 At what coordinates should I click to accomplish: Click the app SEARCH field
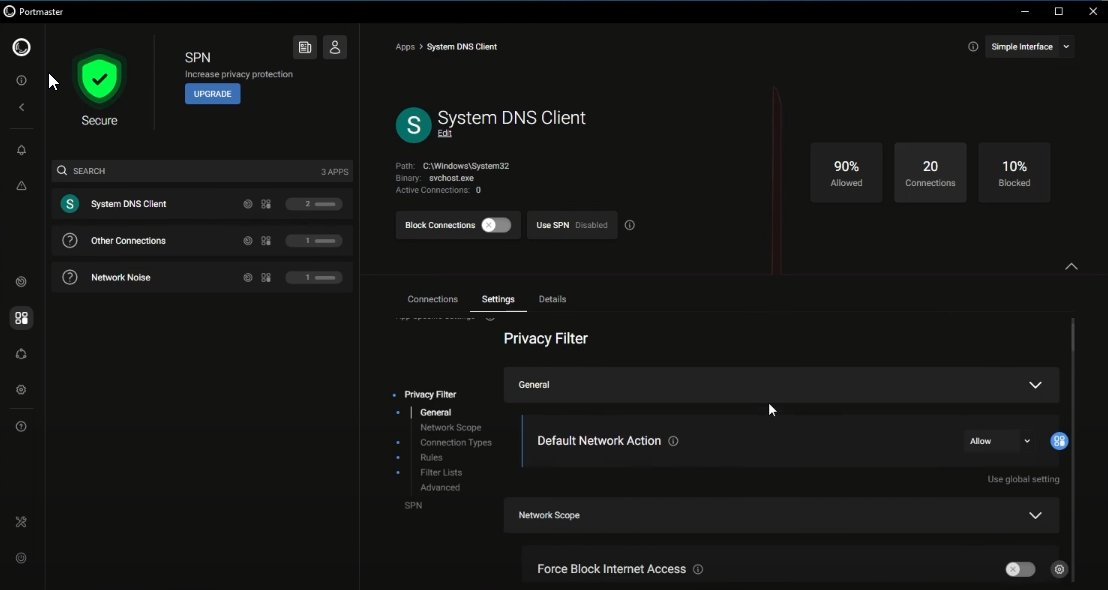(x=202, y=171)
